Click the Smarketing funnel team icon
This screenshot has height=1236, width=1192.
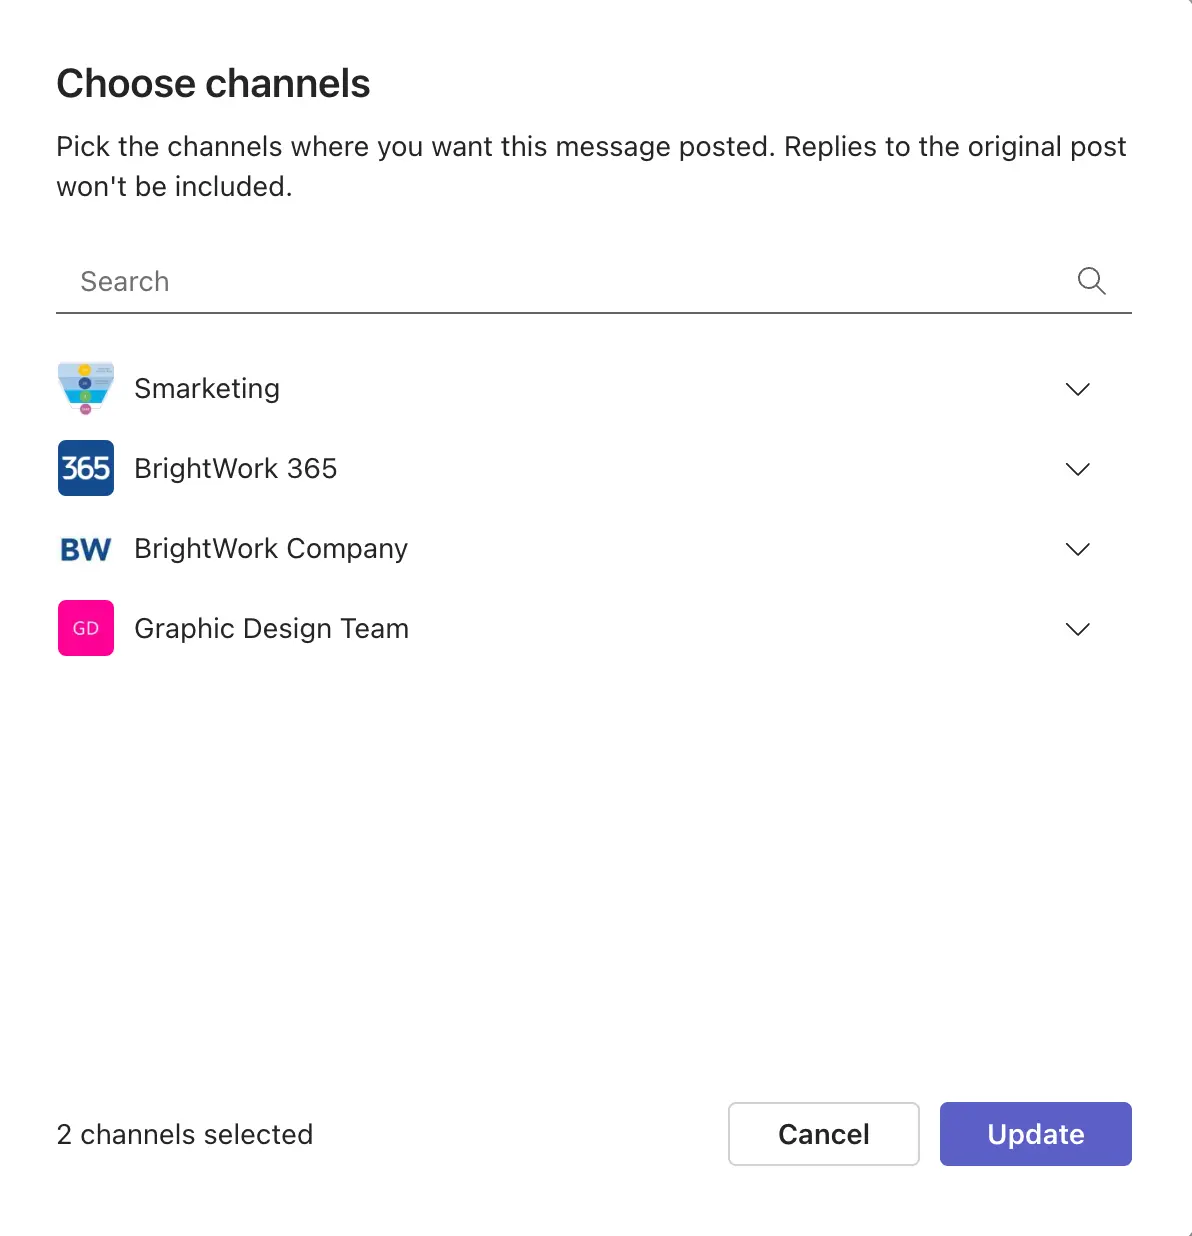coord(86,388)
